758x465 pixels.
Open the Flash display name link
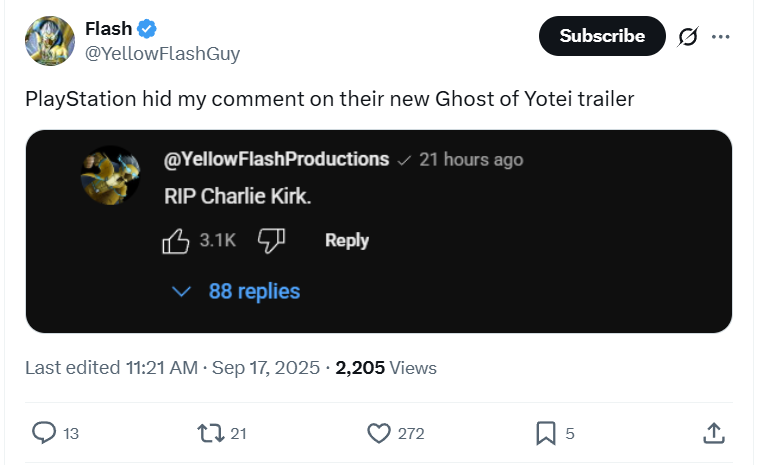tap(108, 29)
